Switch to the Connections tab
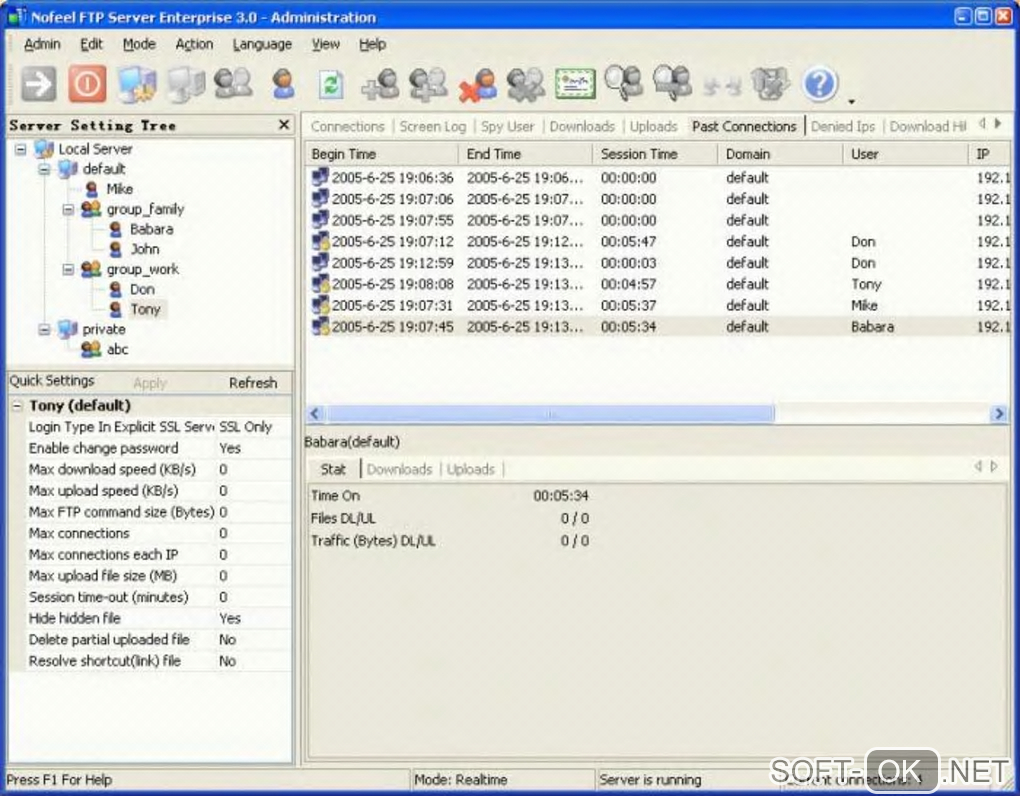1020x796 pixels. (347, 126)
